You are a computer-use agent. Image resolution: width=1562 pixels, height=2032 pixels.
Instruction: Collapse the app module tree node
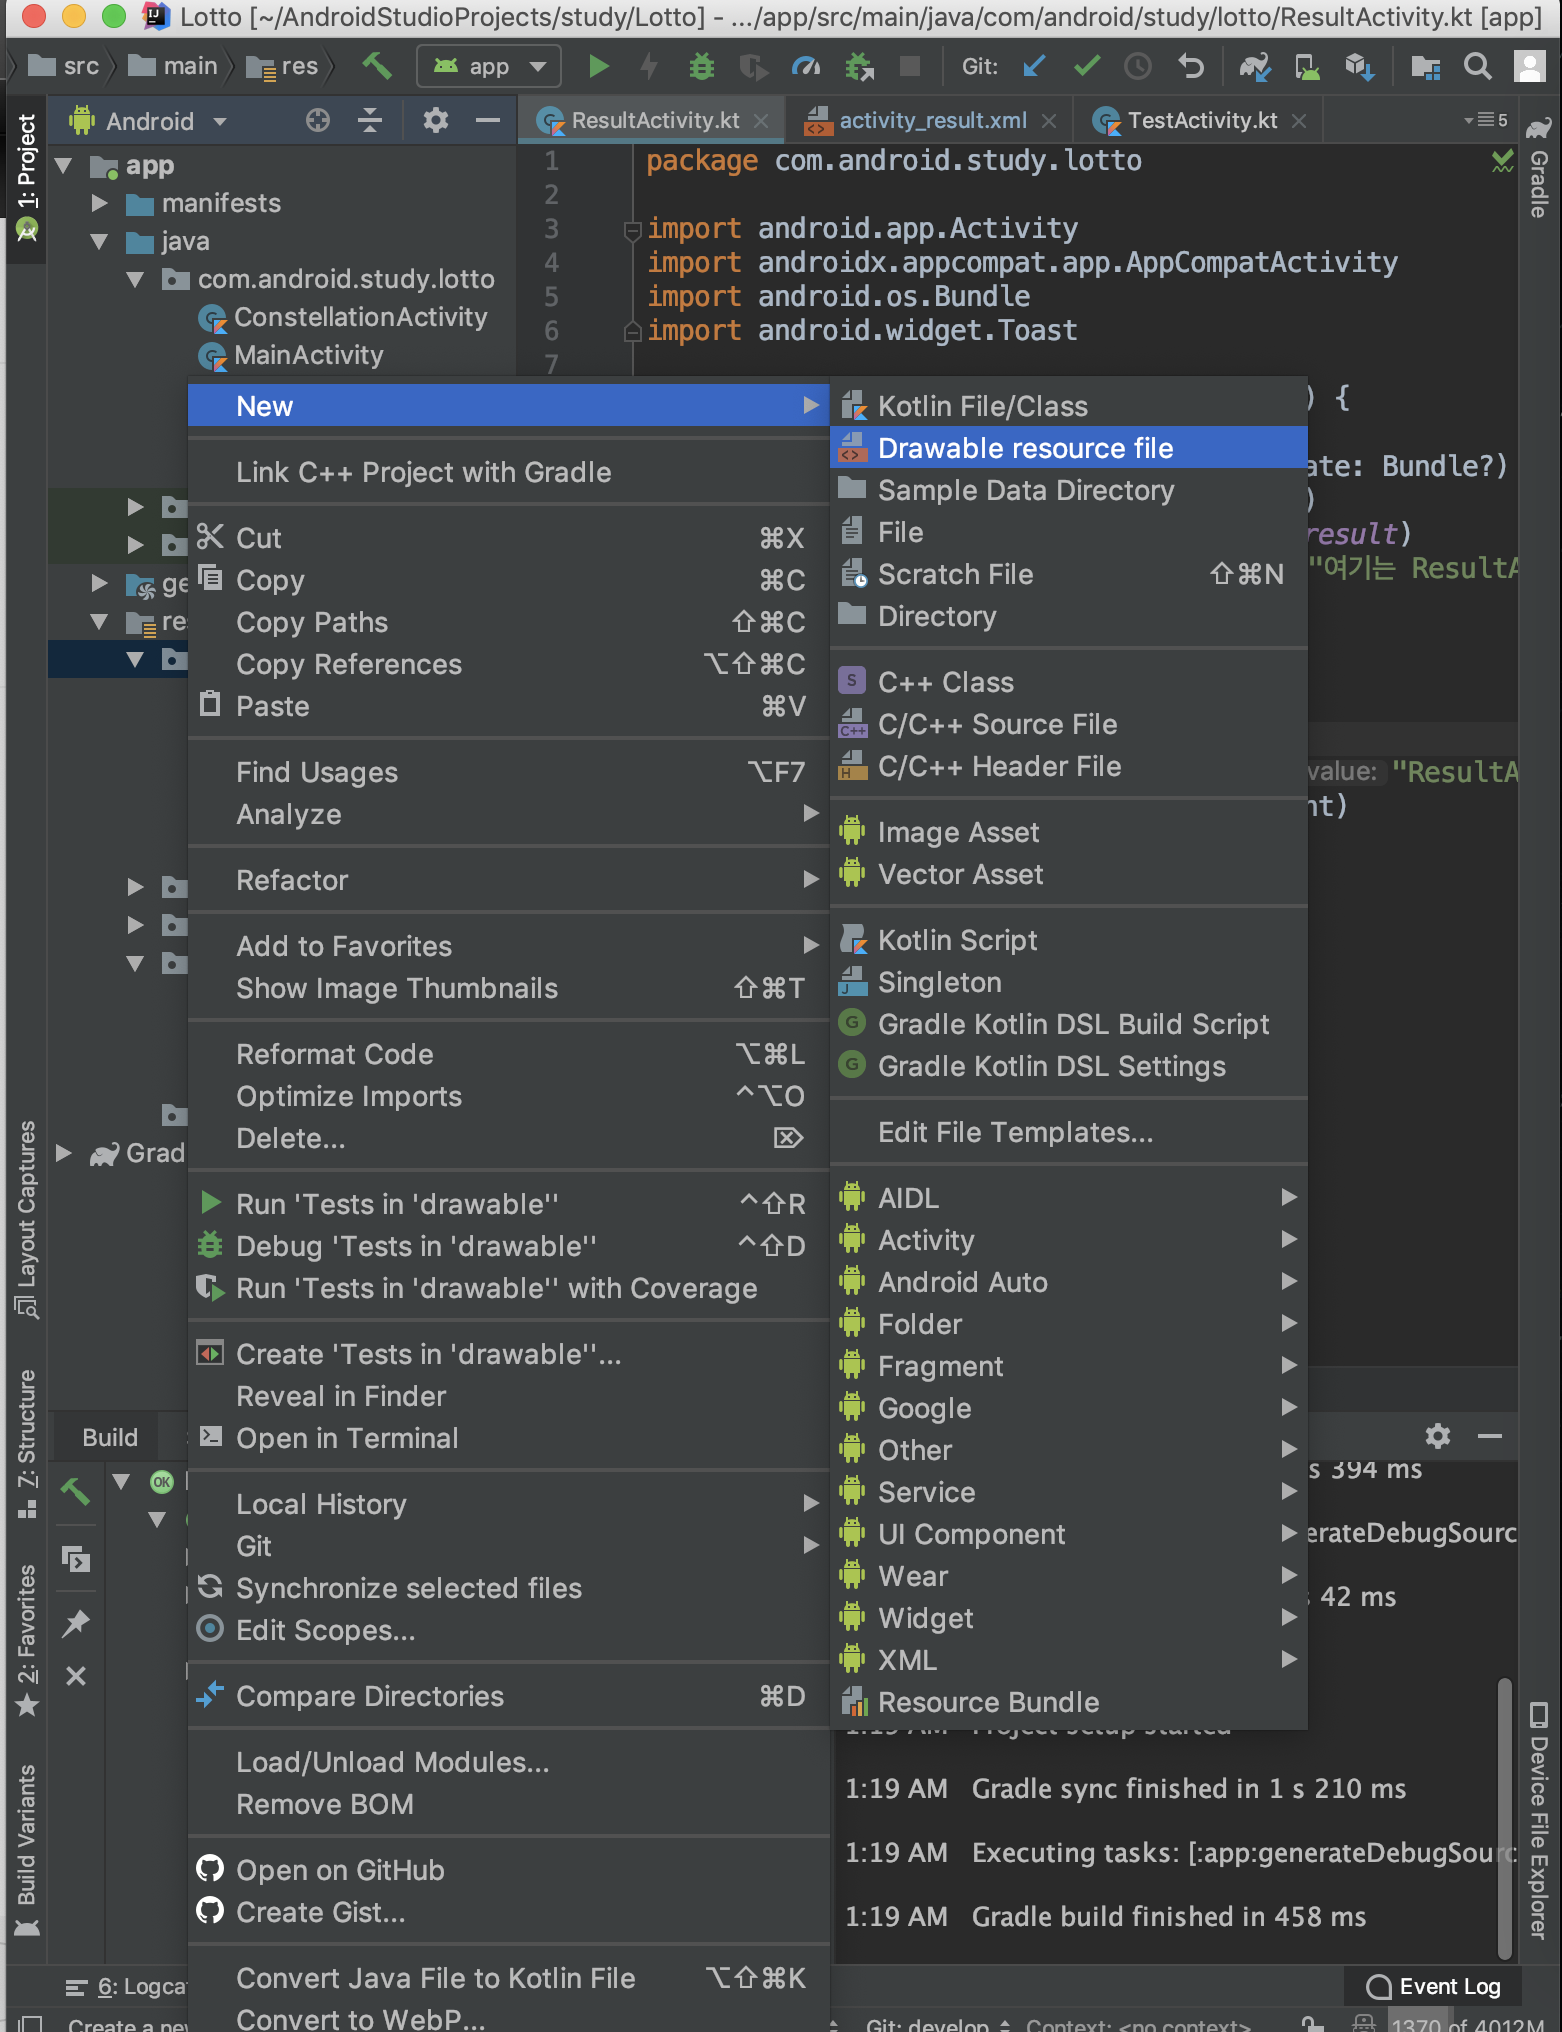click(63, 165)
